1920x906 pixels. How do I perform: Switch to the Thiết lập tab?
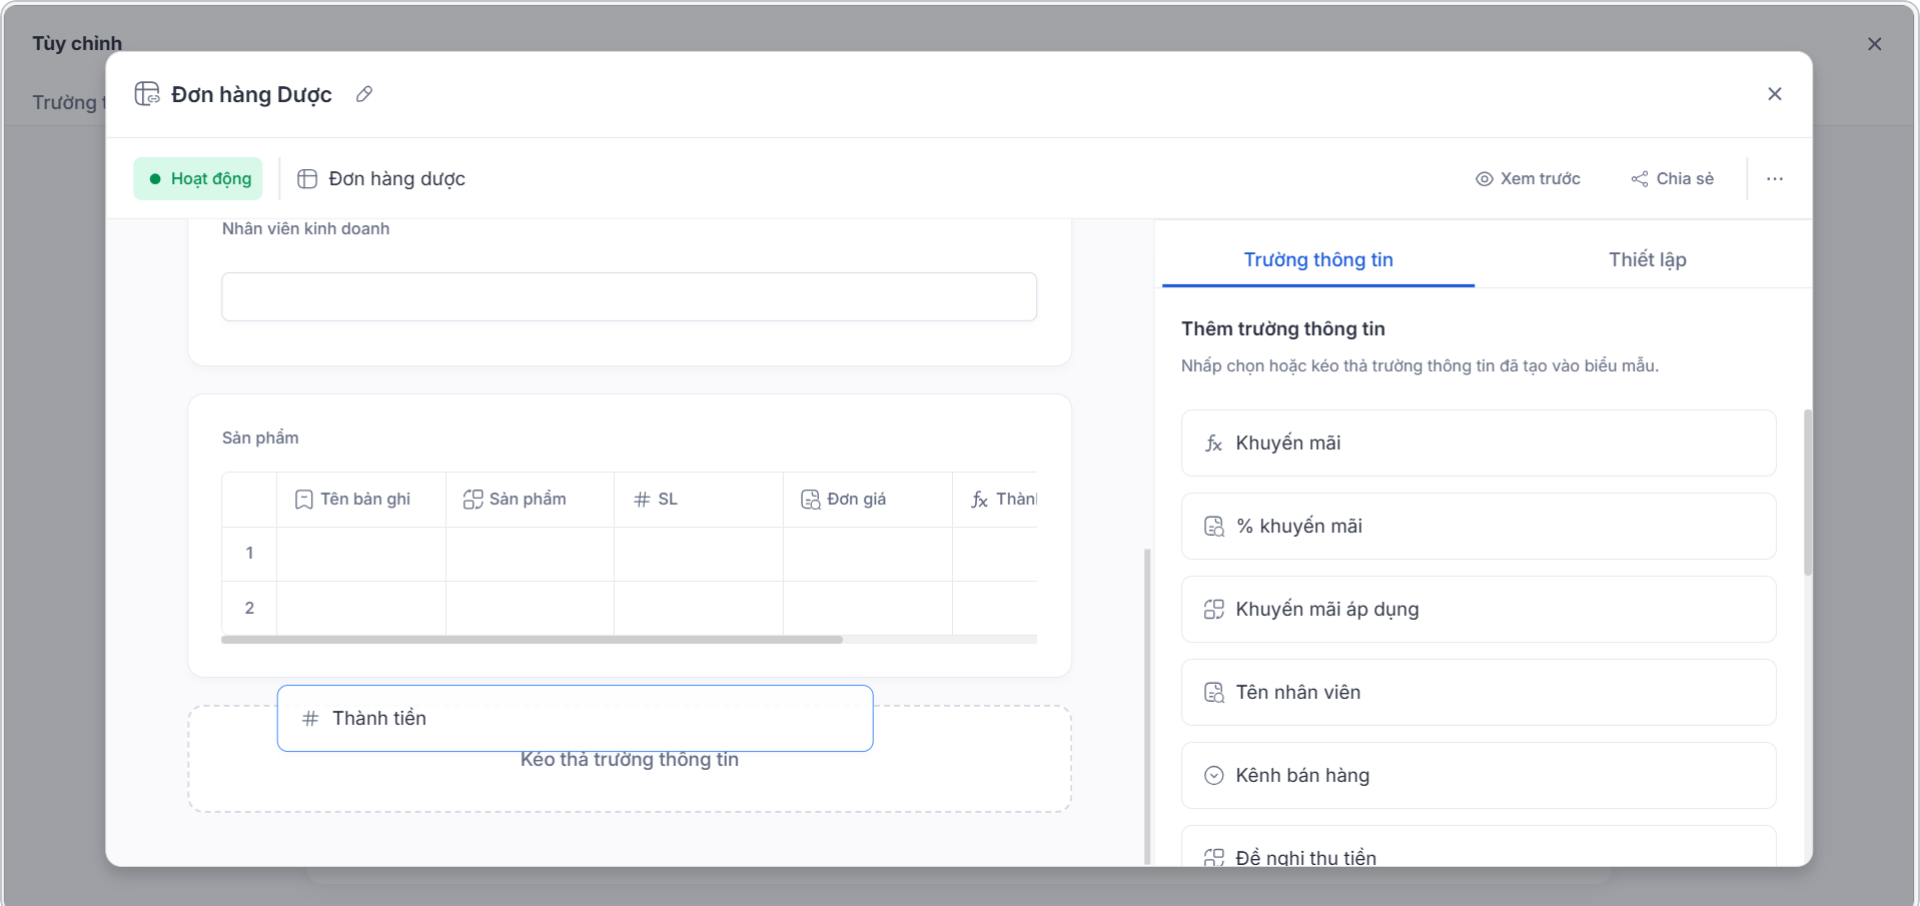1647,260
